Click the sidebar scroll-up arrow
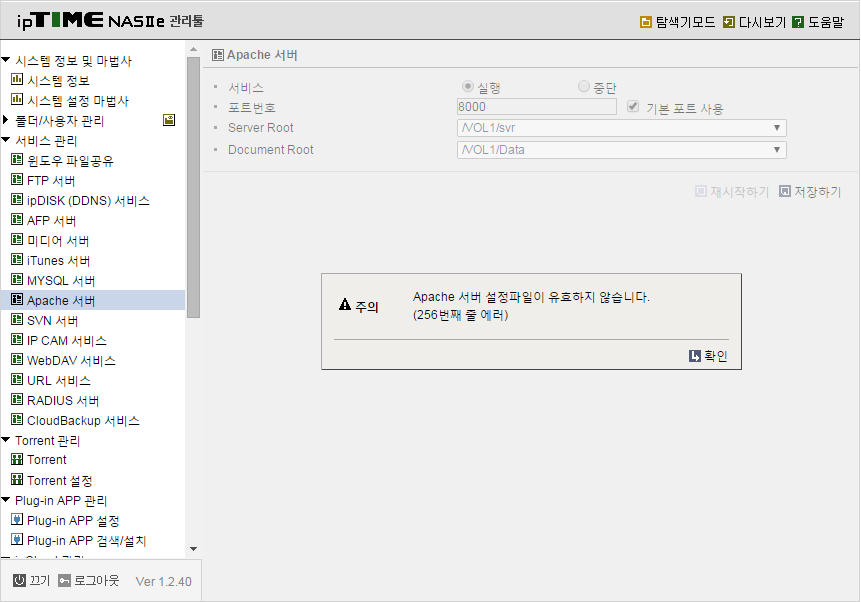This screenshot has width=861, height=602. pyautogui.click(x=193, y=49)
